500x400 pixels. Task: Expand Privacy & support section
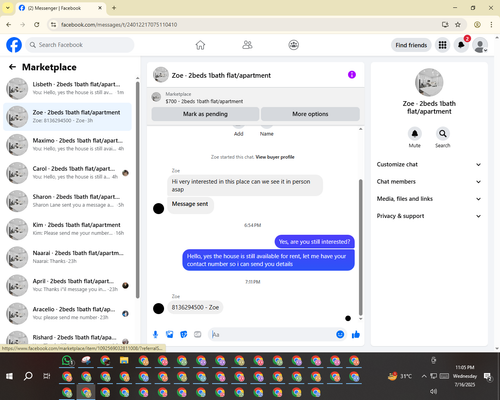(429, 216)
